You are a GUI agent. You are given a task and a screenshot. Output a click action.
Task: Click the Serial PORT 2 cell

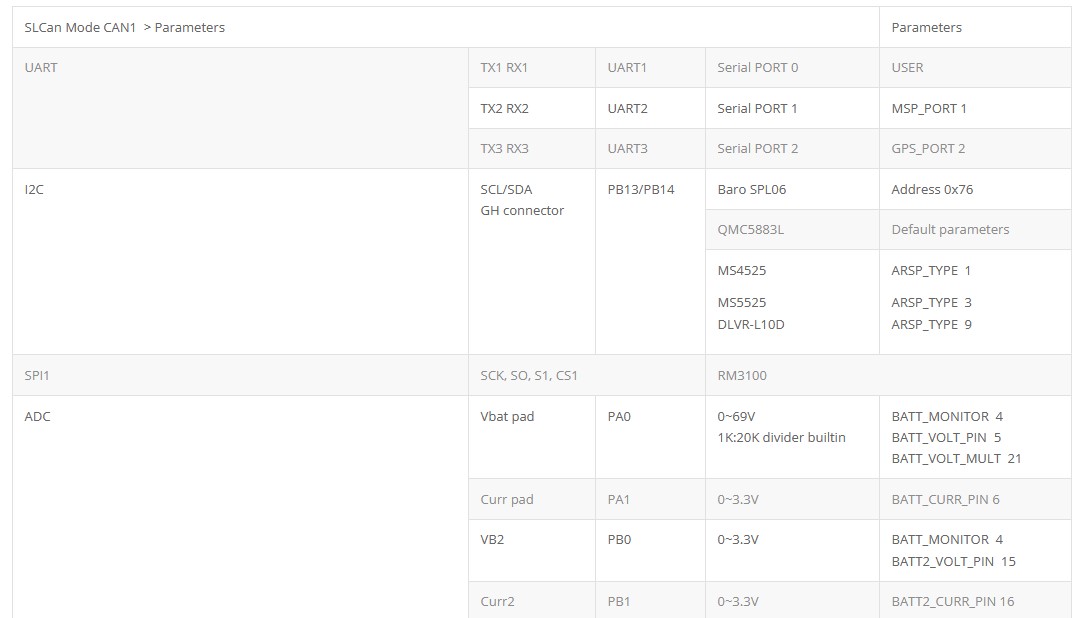point(792,149)
